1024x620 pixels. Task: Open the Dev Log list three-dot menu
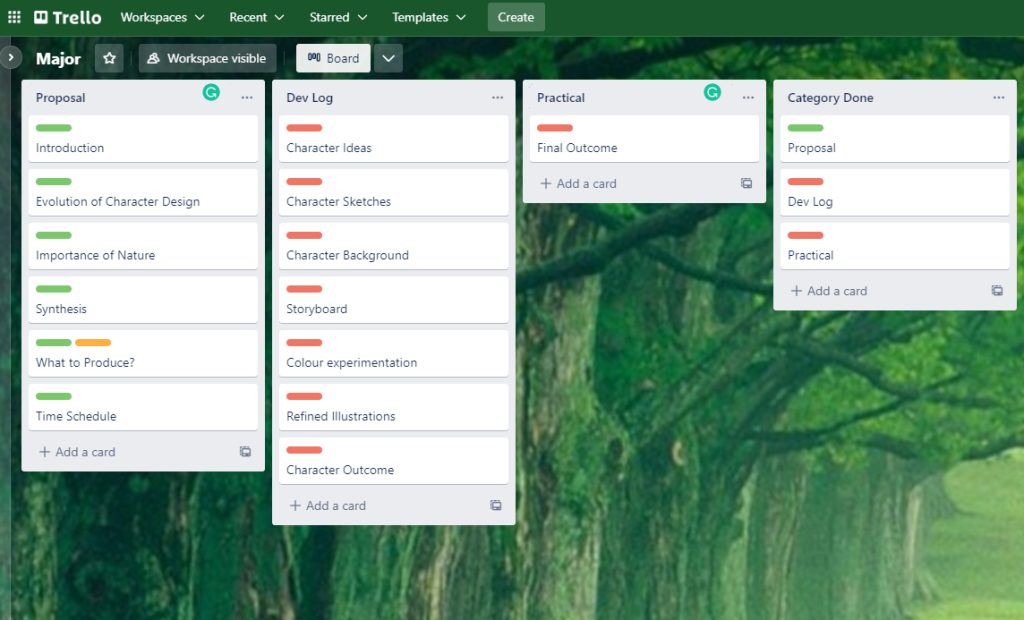(497, 98)
